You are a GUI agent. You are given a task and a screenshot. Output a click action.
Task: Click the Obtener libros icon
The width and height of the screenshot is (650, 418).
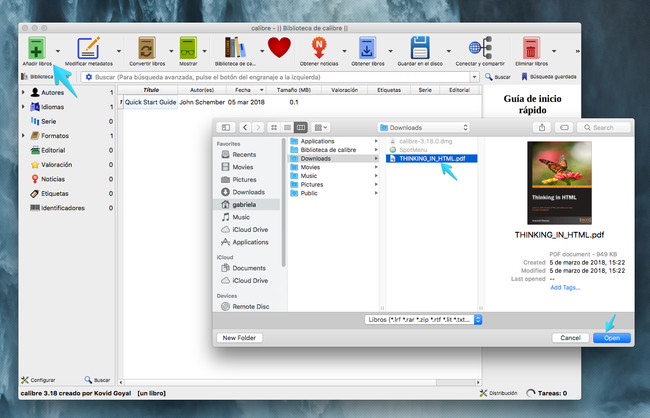[367, 48]
